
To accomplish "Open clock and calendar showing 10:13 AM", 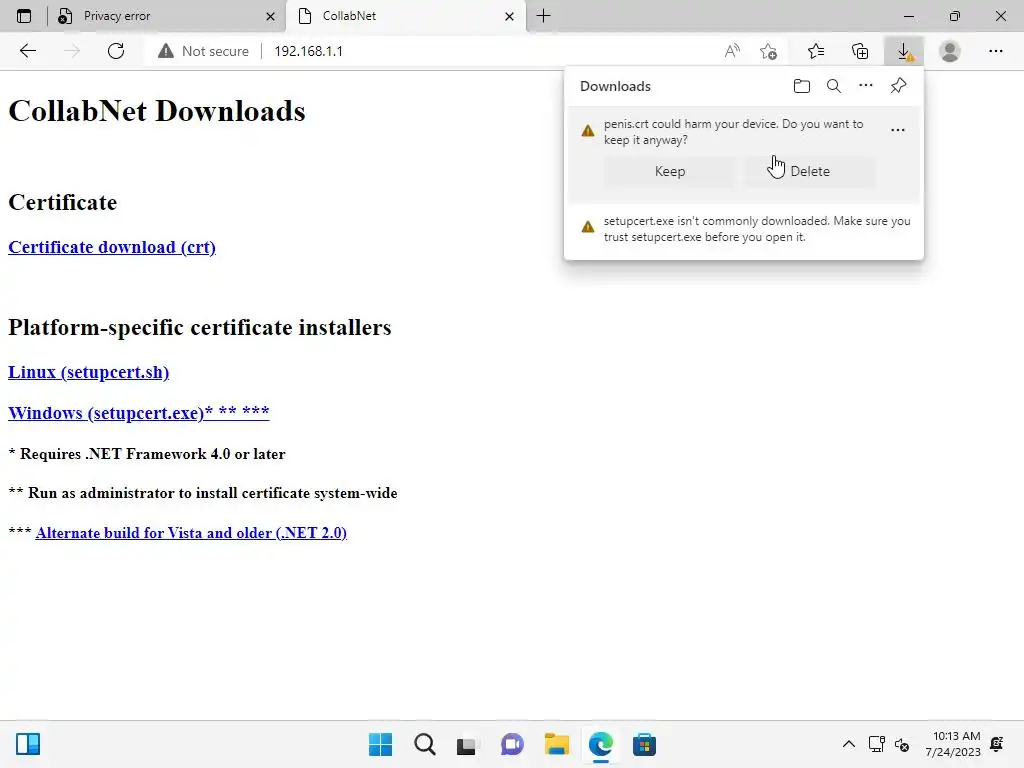I will tap(953, 744).
